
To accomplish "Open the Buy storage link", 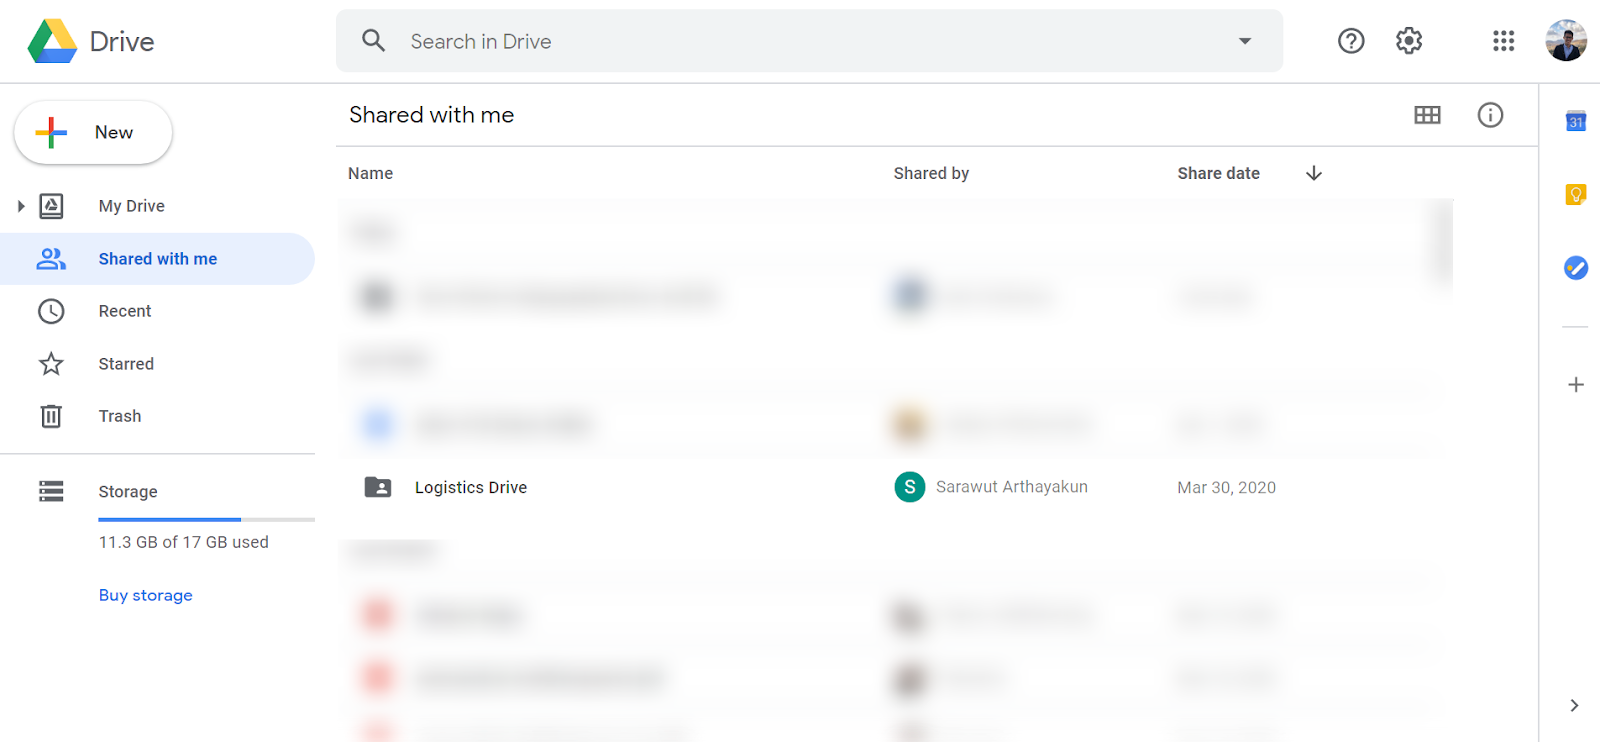I will tap(145, 595).
